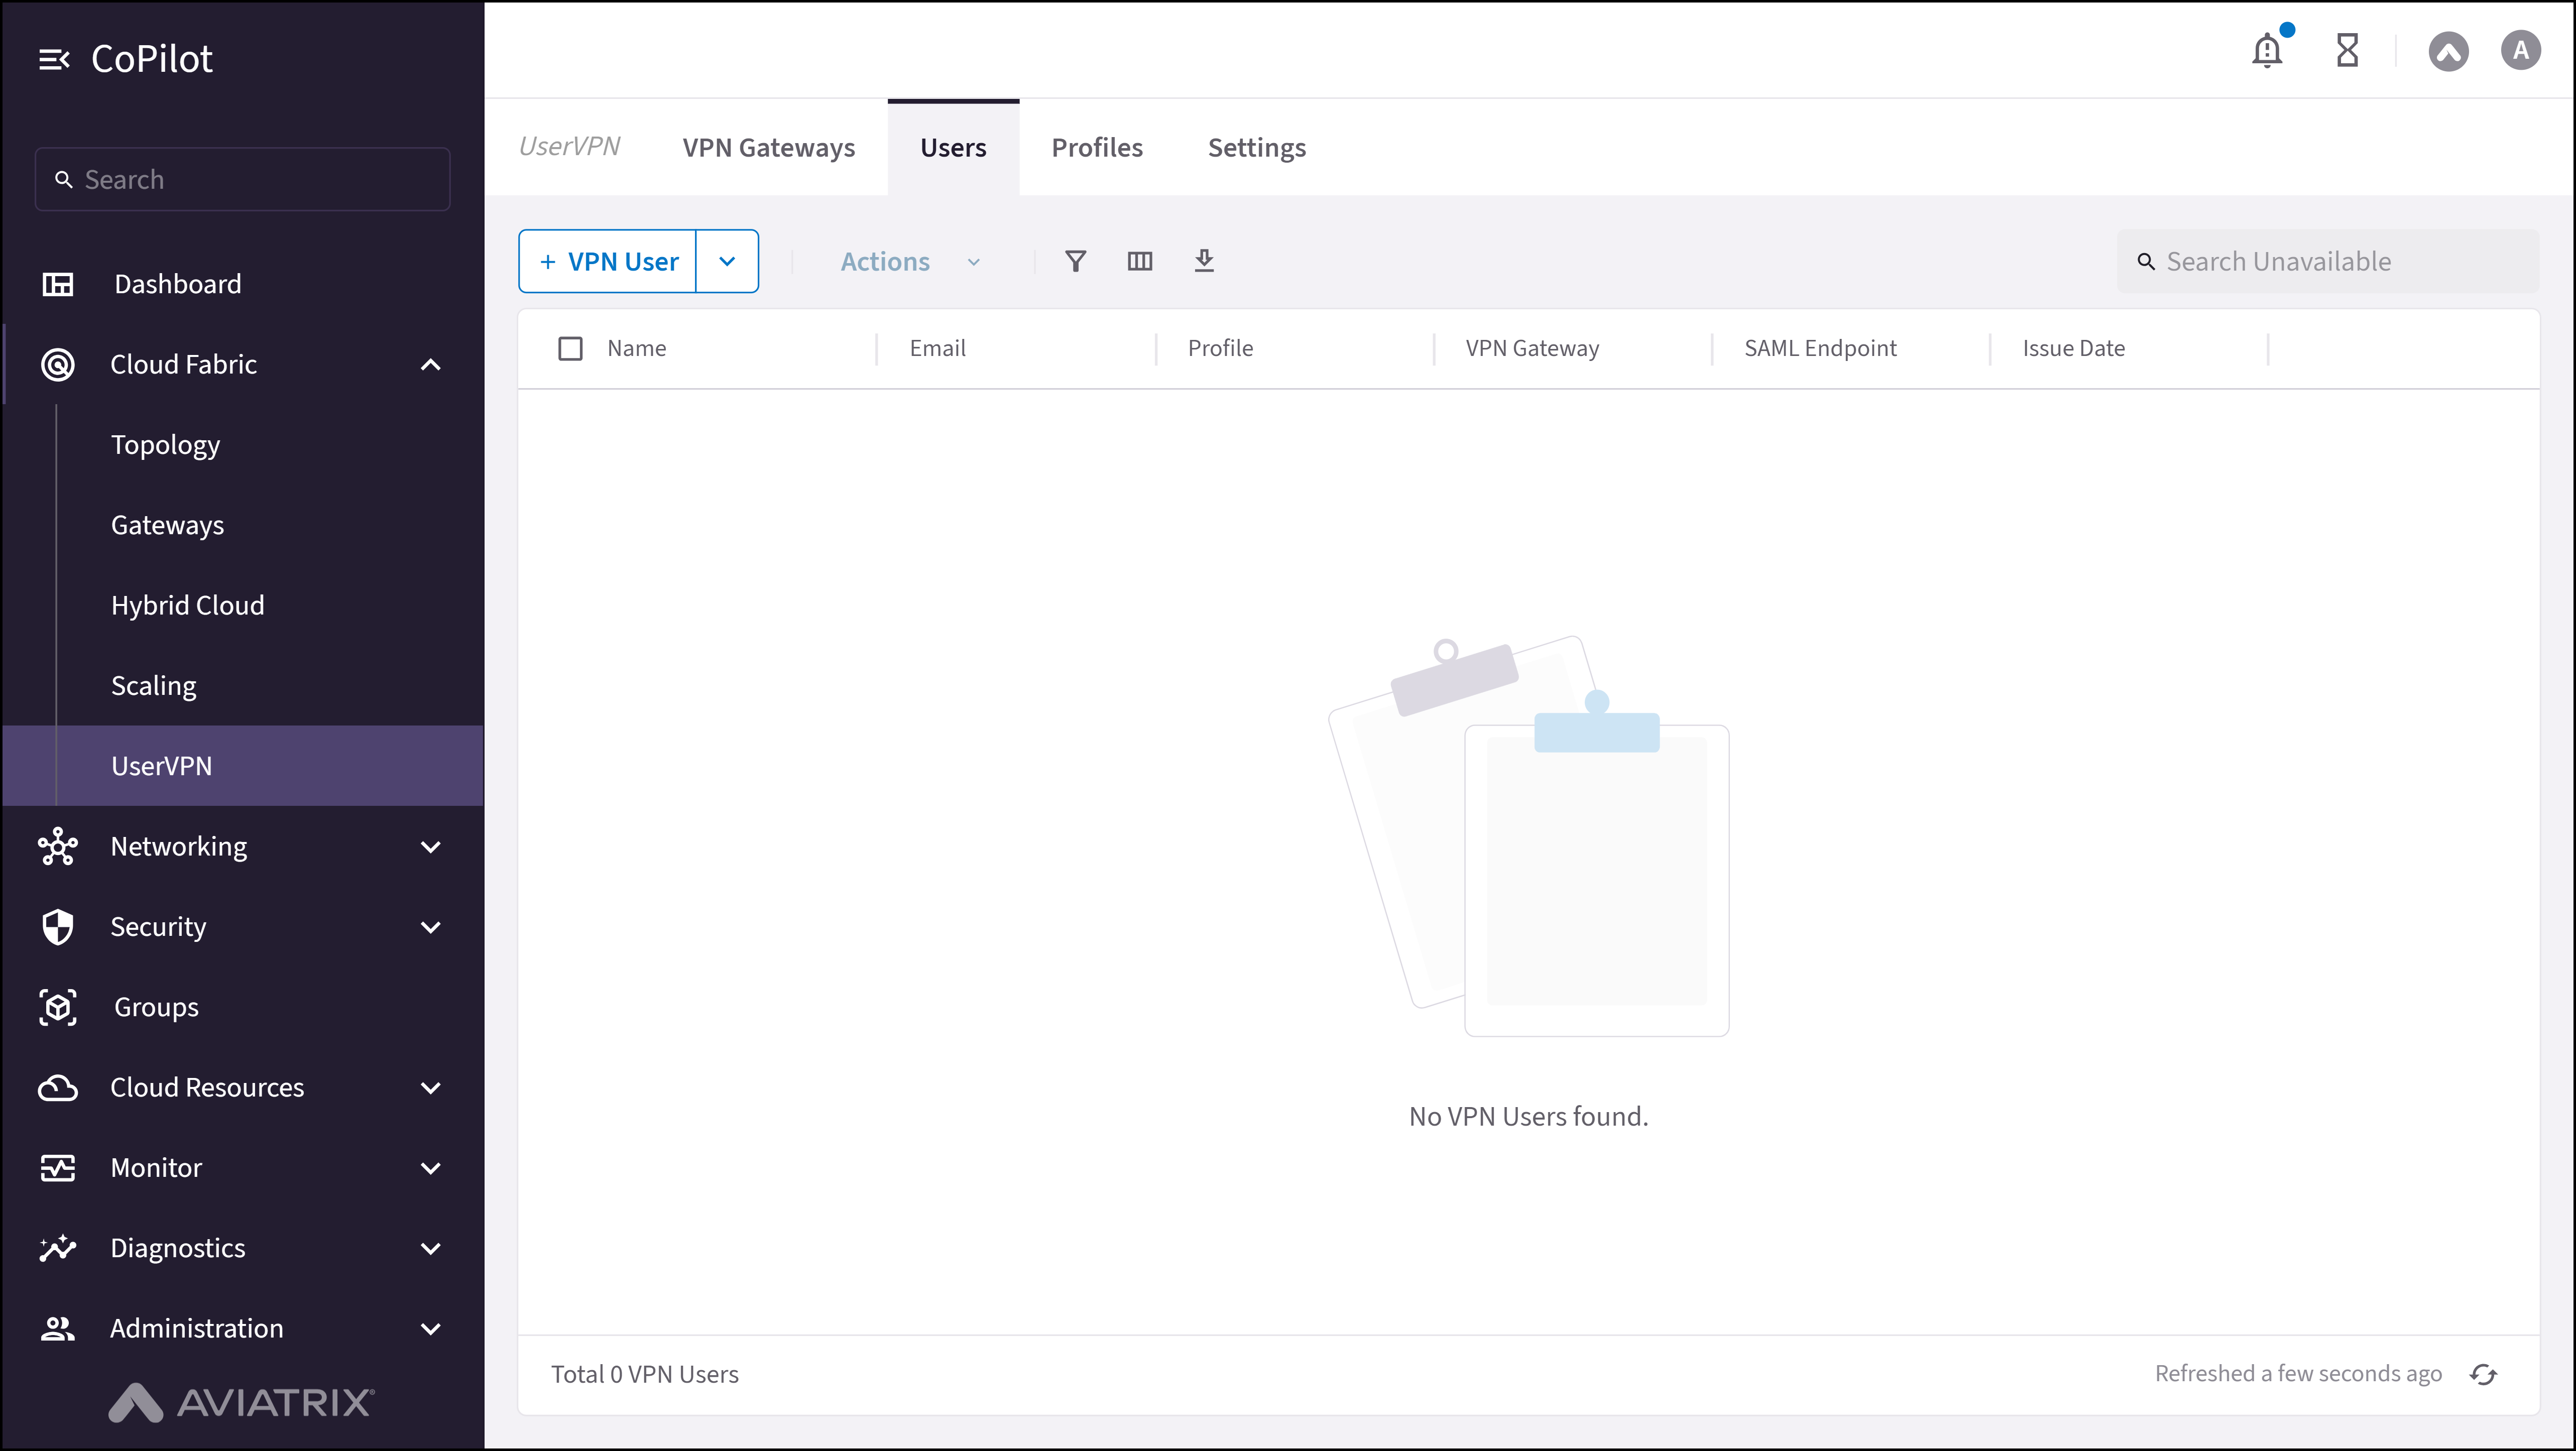Open the Settings tab
The image size is (2576, 1451).
click(x=1256, y=148)
